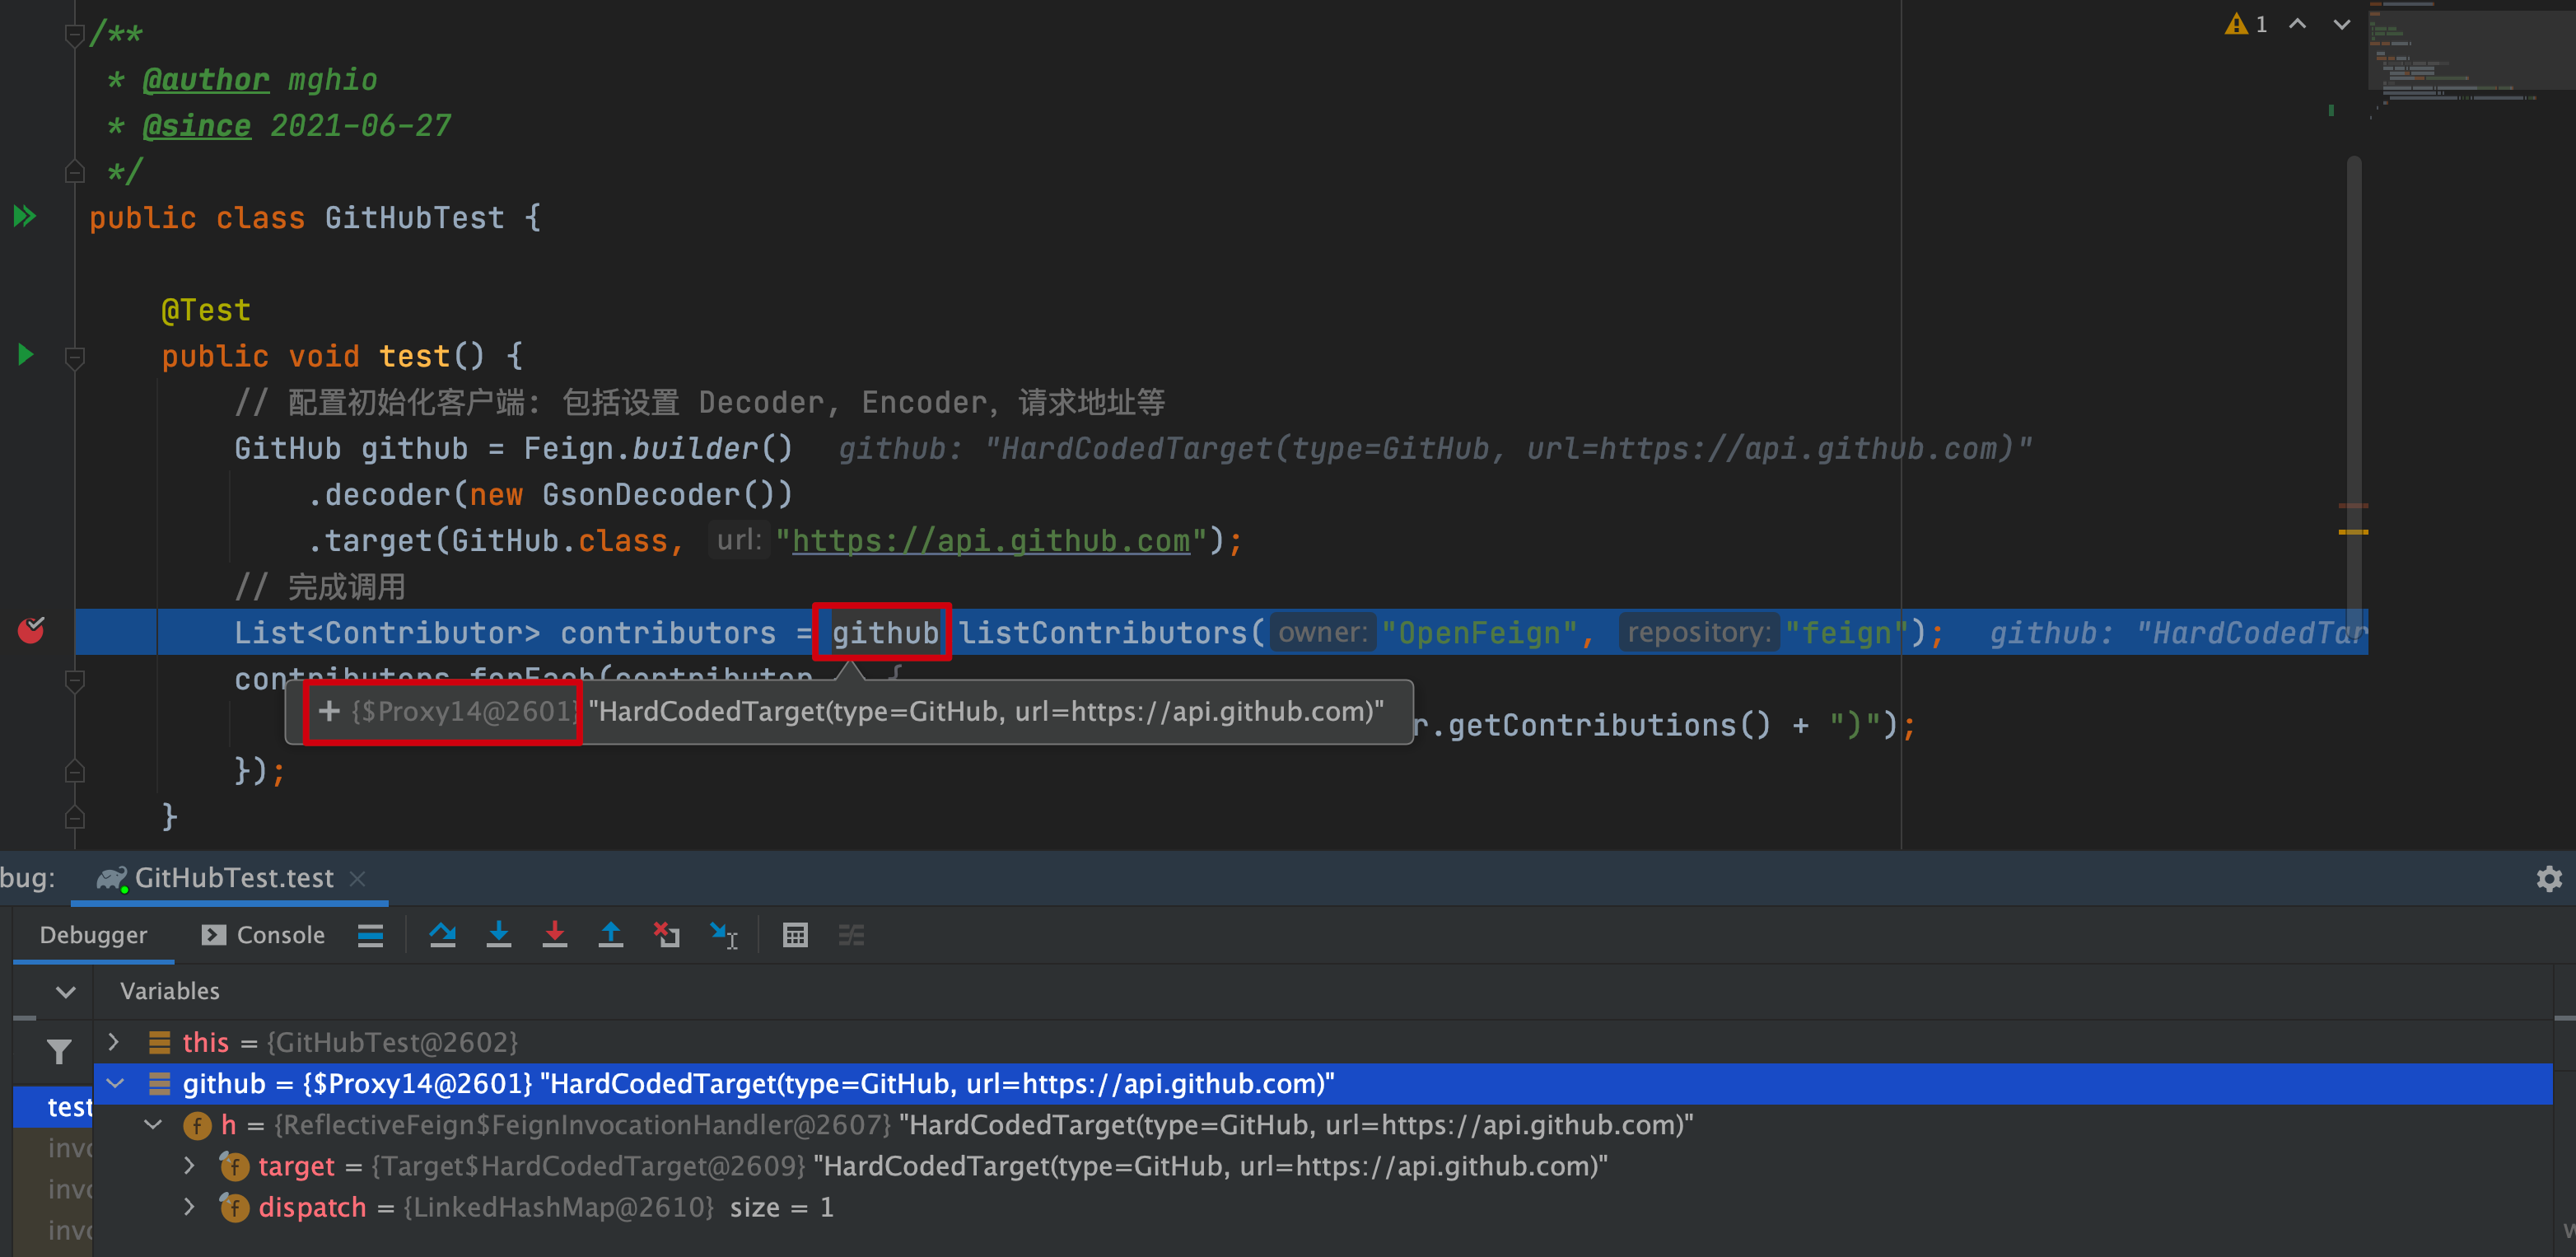Expand the 'this' variable node
This screenshot has width=2576, height=1257.
click(x=113, y=1042)
